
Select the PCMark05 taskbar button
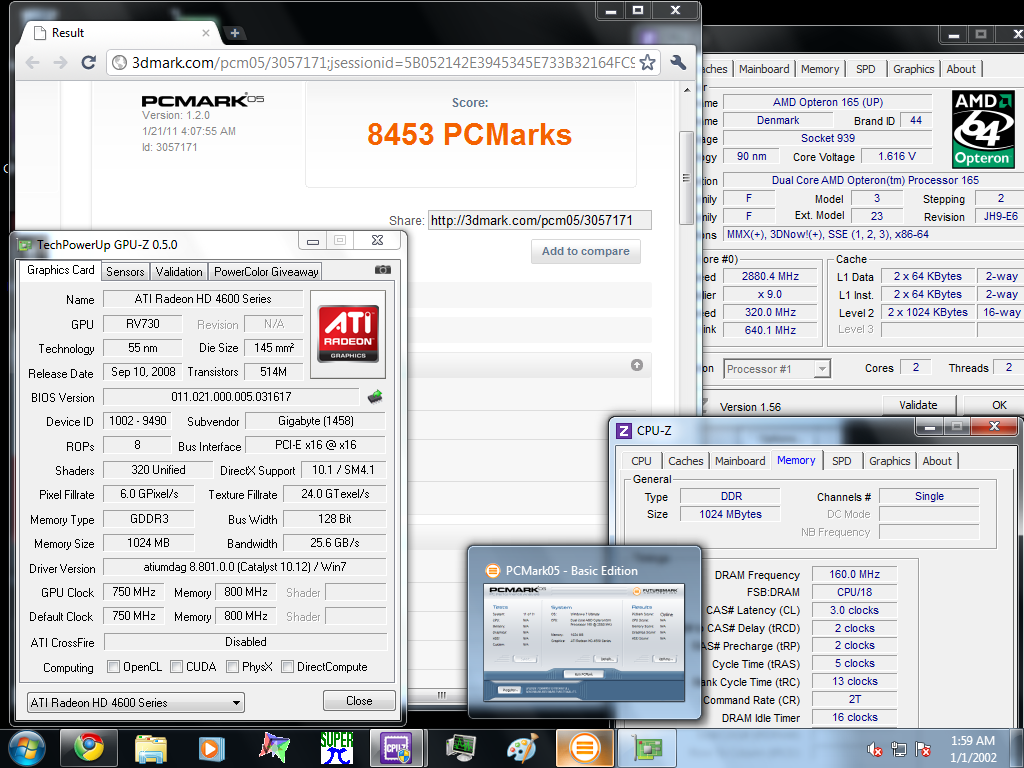(584, 748)
